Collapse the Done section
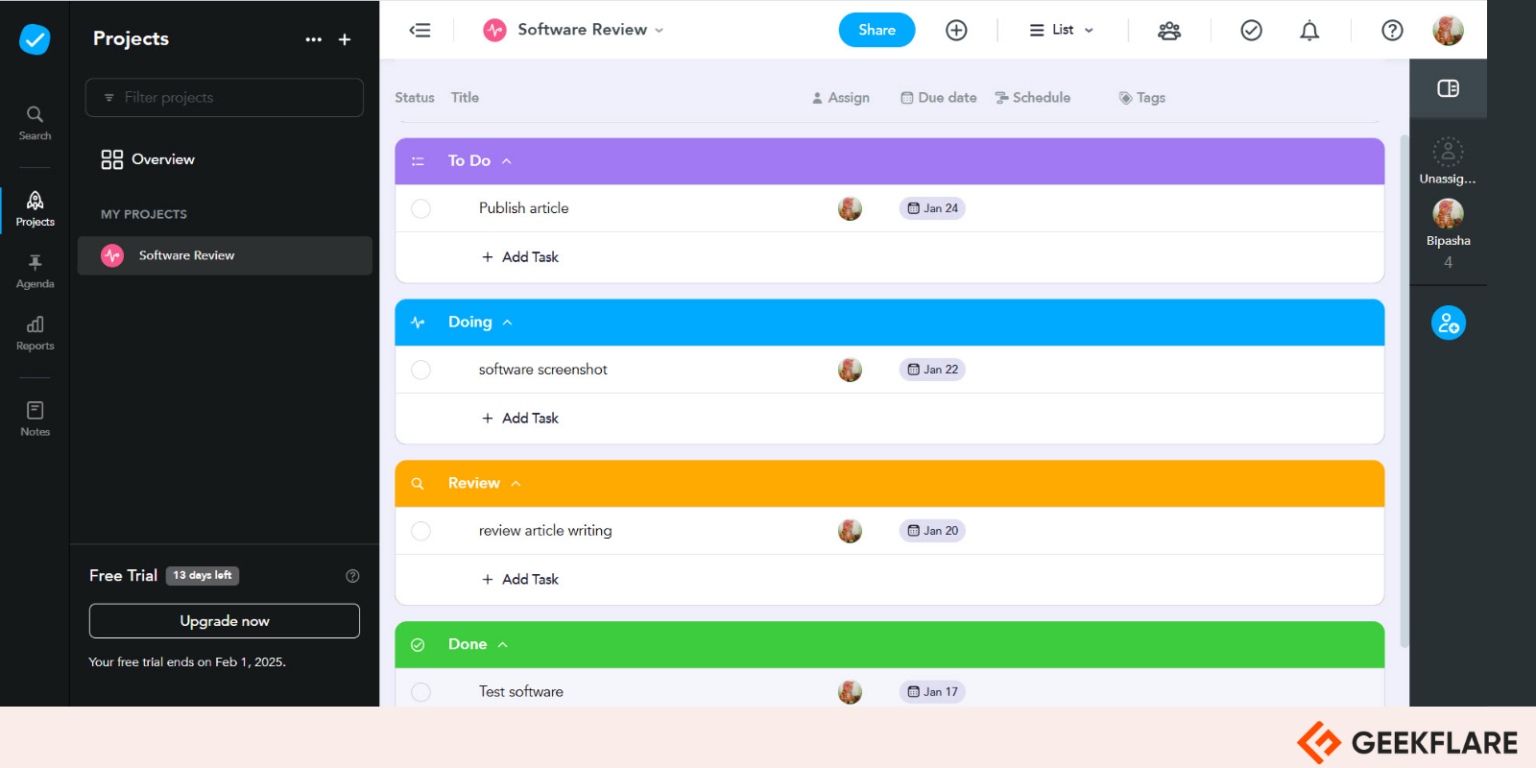The image size is (1536, 768). 503,645
